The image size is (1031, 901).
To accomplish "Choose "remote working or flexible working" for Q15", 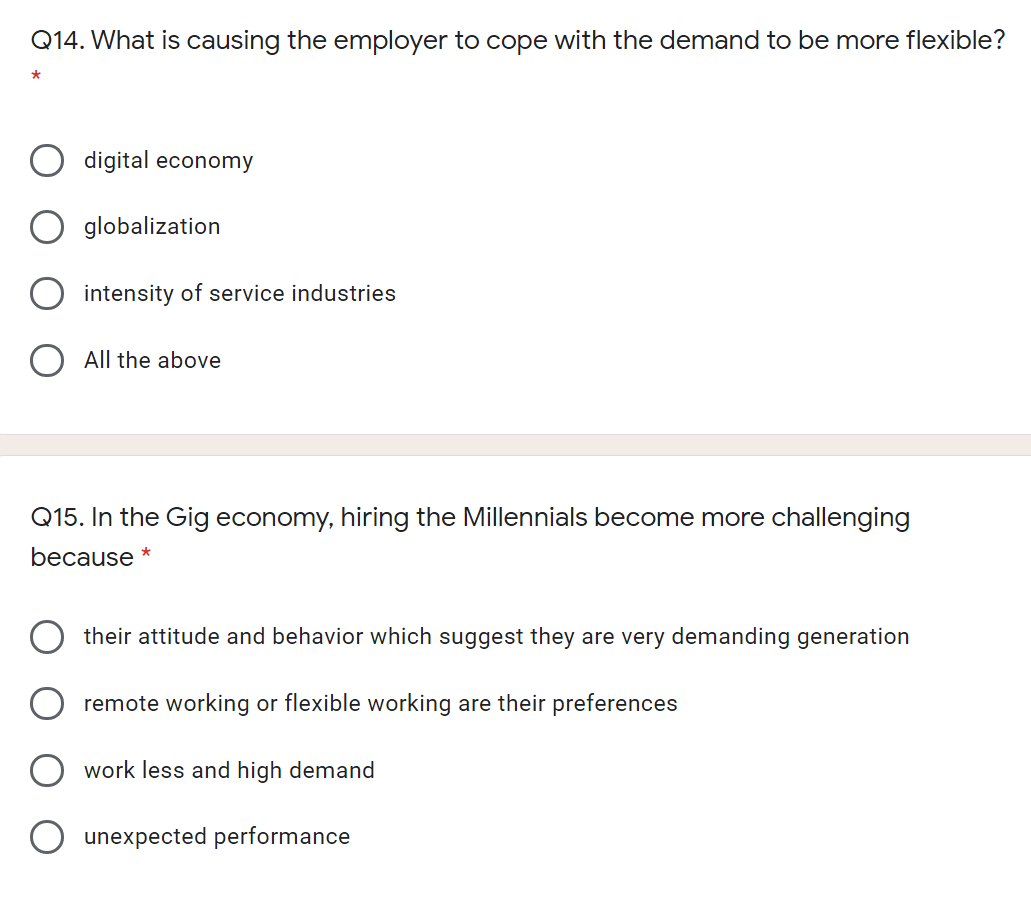I will pos(47,703).
